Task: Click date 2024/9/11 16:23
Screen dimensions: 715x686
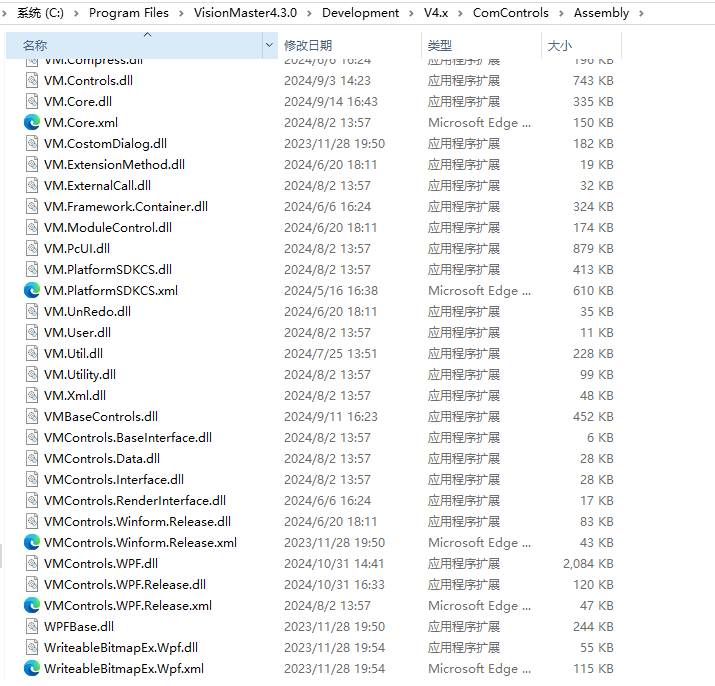Action: tap(331, 416)
